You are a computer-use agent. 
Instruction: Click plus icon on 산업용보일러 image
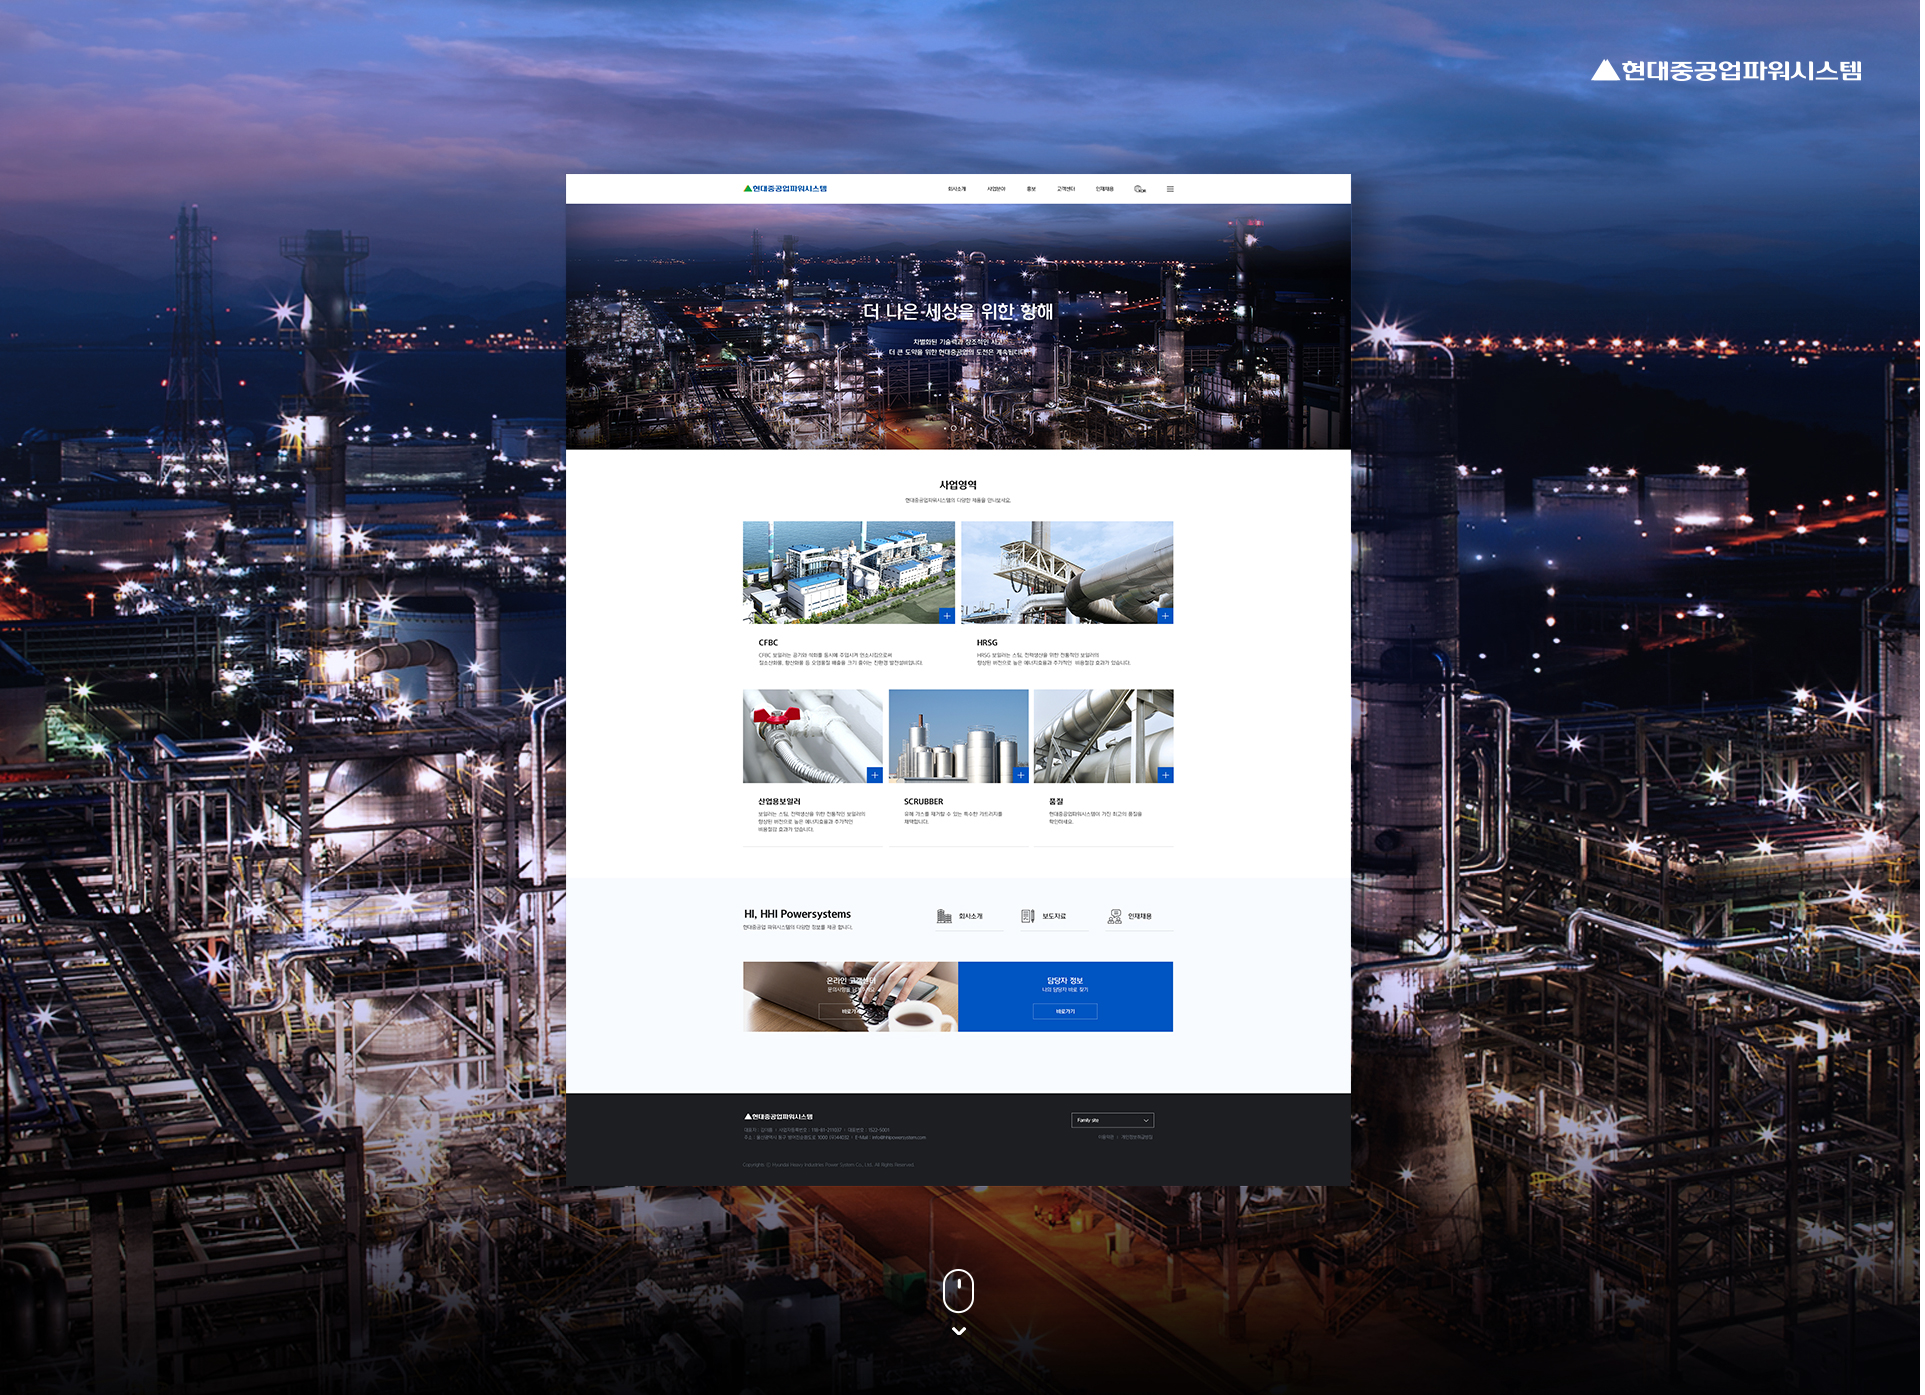[877, 777]
